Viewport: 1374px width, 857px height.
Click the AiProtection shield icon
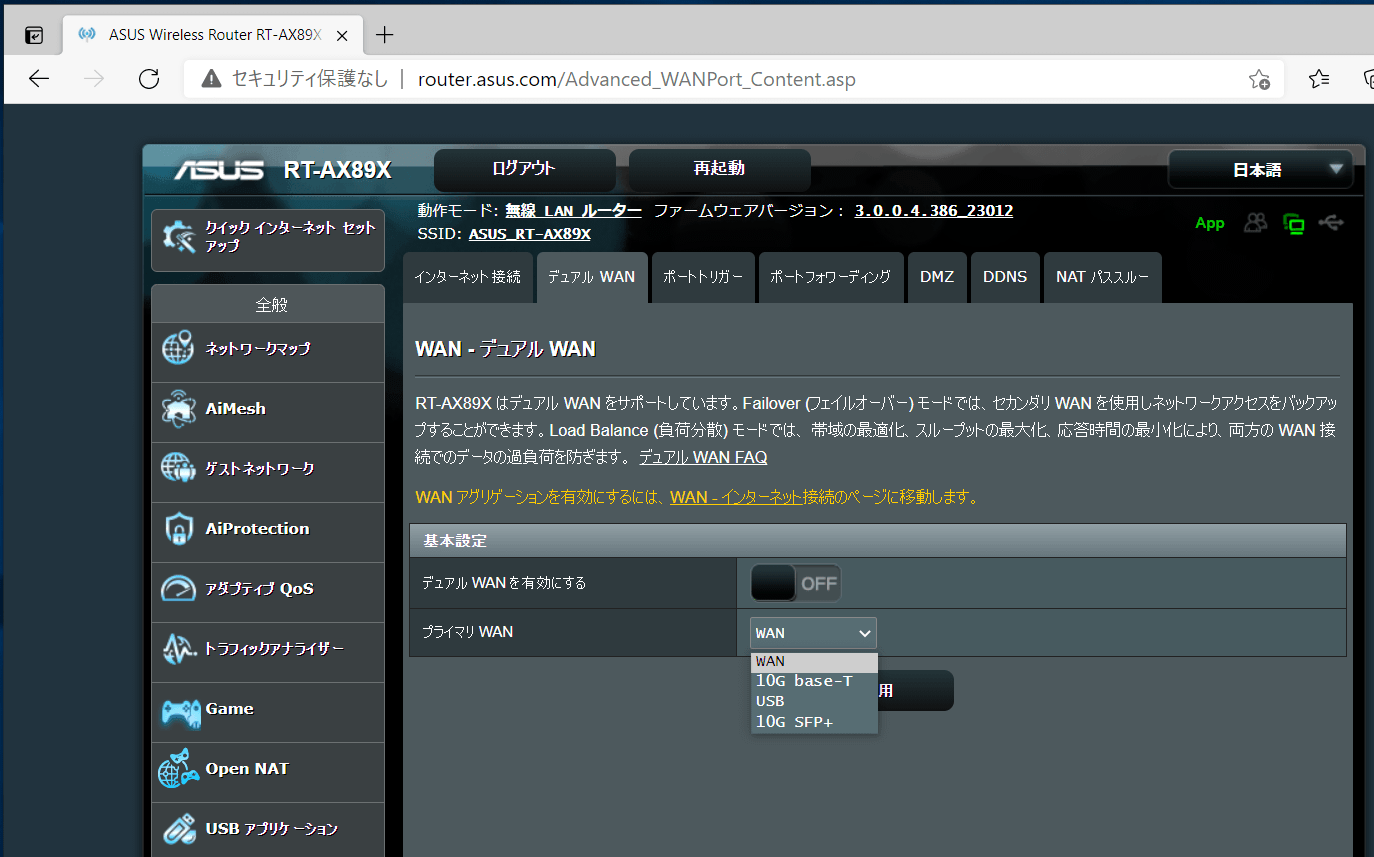point(178,529)
